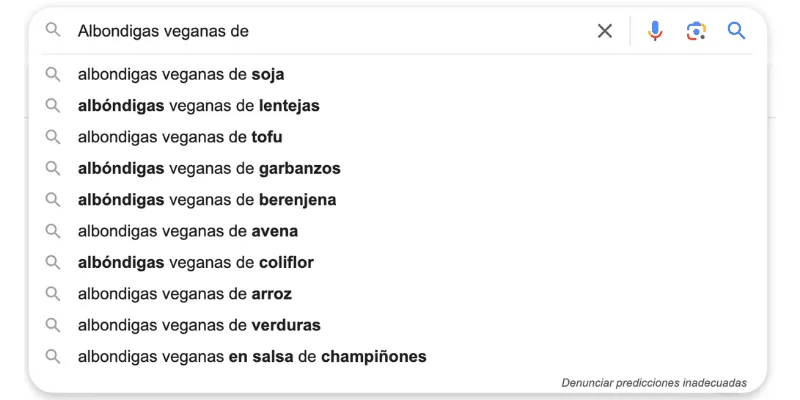Choose suggestion "albóndigas veganas de lentejas"
The width and height of the screenshot is (800, 400).
[x=198, y=105]
